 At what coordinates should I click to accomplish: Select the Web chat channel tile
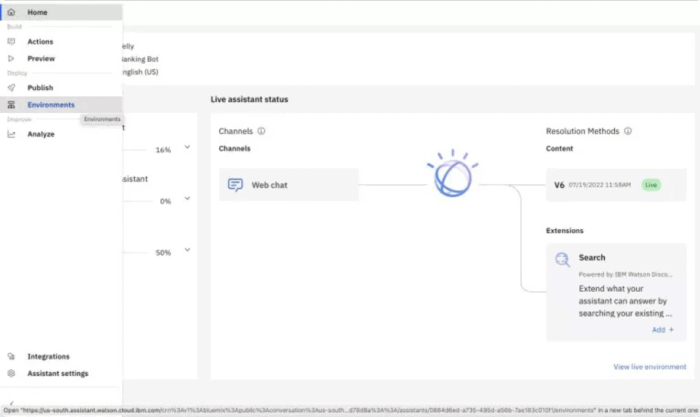point(288,185)
